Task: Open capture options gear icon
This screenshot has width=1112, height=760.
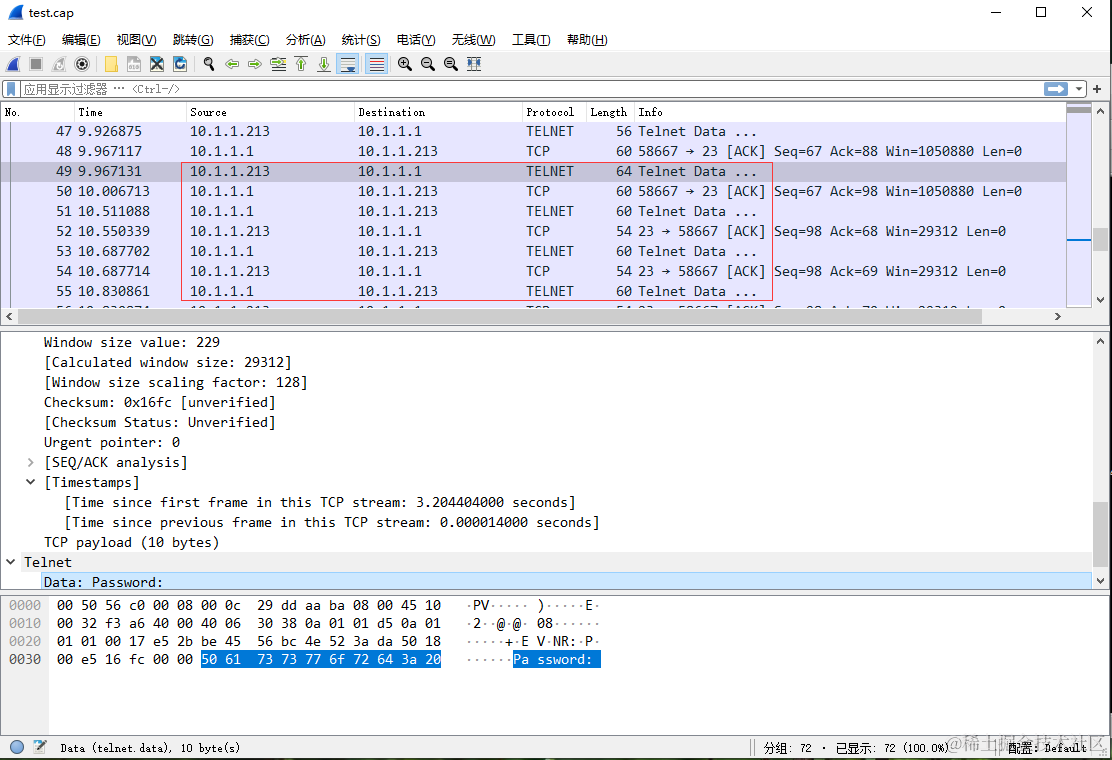Action: (x=82, y=65)
